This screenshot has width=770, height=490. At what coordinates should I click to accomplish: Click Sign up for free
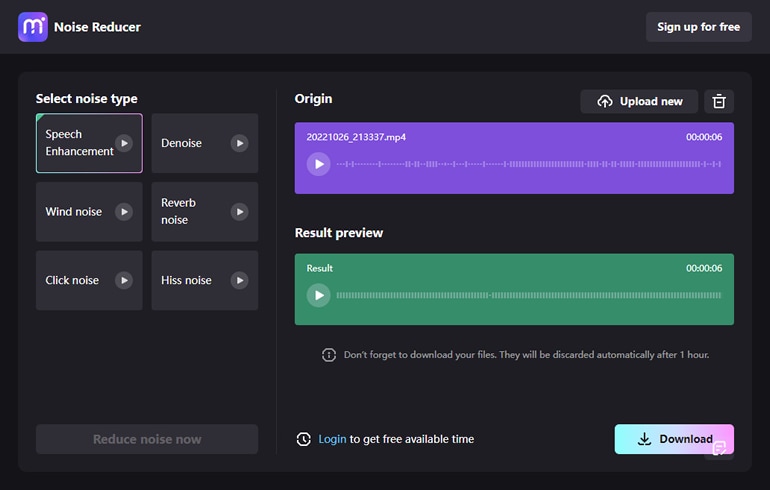pyautogui.click(x=698, y=27)
